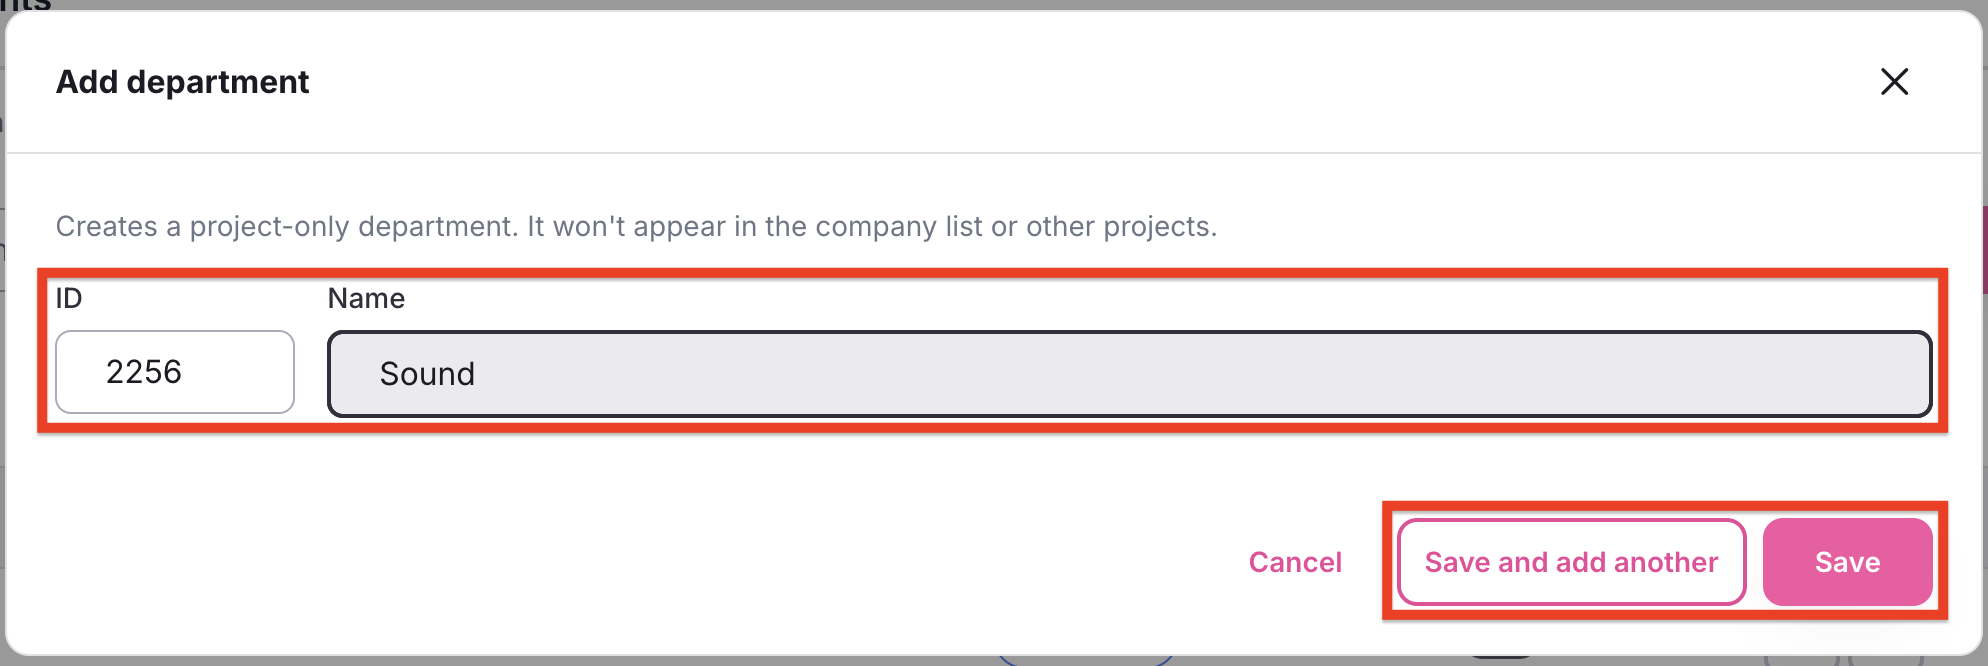Click the ID field label
The width and height of the screenshot is (1988, 666).
69,298
